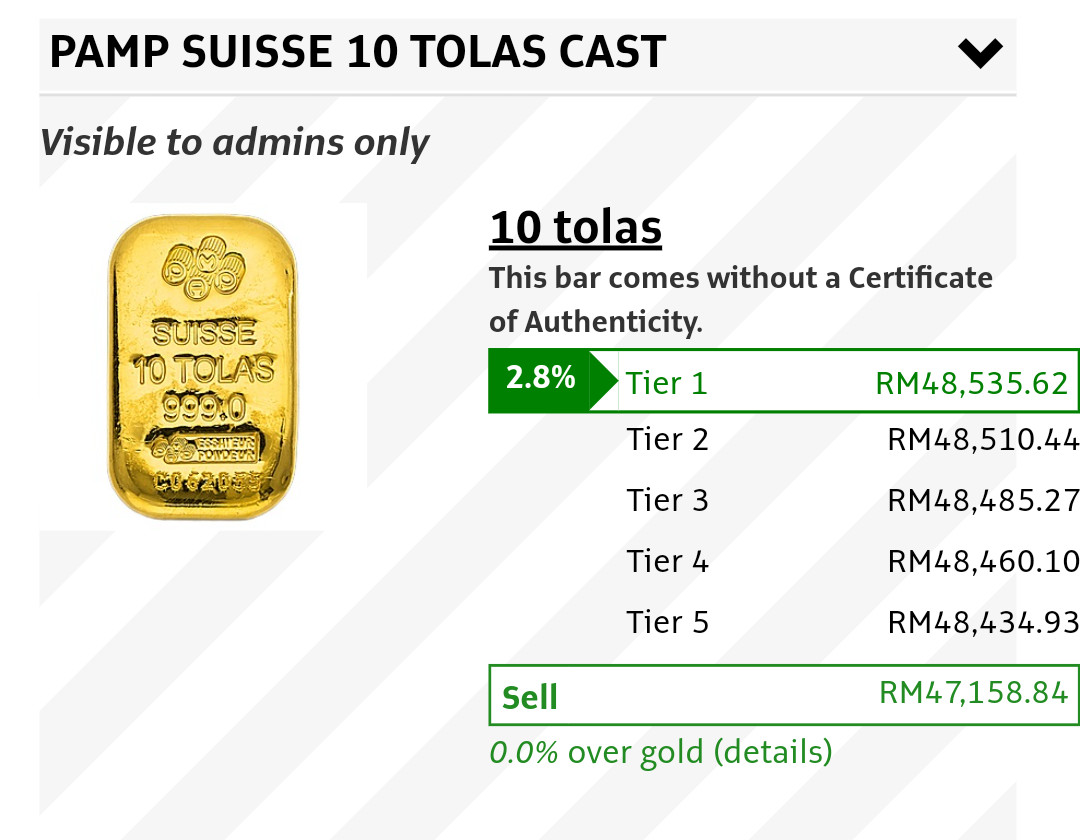Viewport: 1080px width, 840px height.
Task: Open the gold bar product image
Action: click(203, 366)
